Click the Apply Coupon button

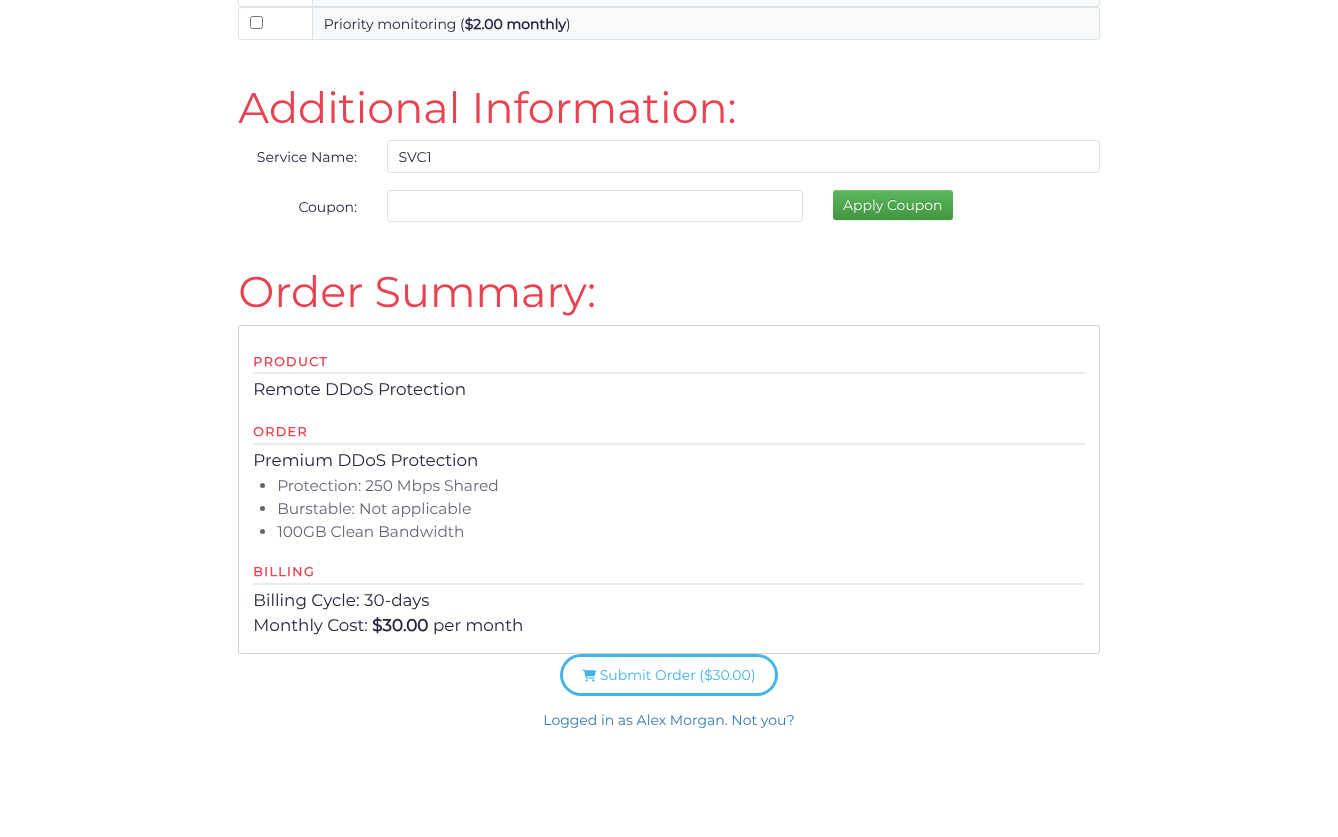893,205
